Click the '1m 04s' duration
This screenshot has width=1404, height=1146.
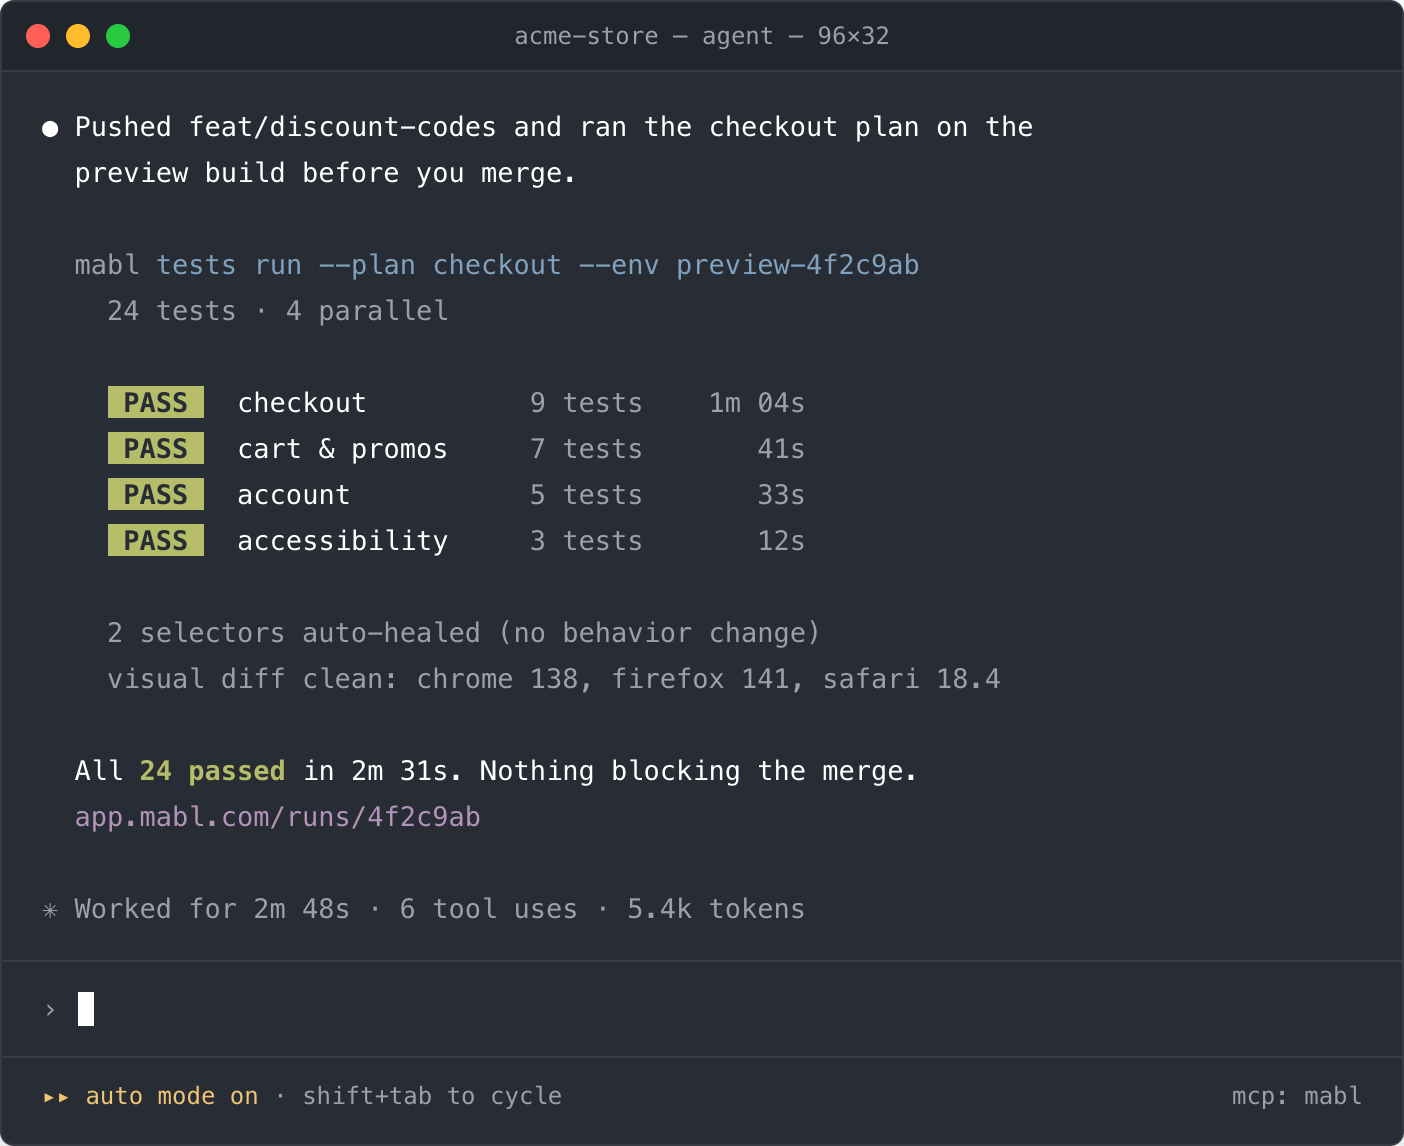tap(757, 403)
